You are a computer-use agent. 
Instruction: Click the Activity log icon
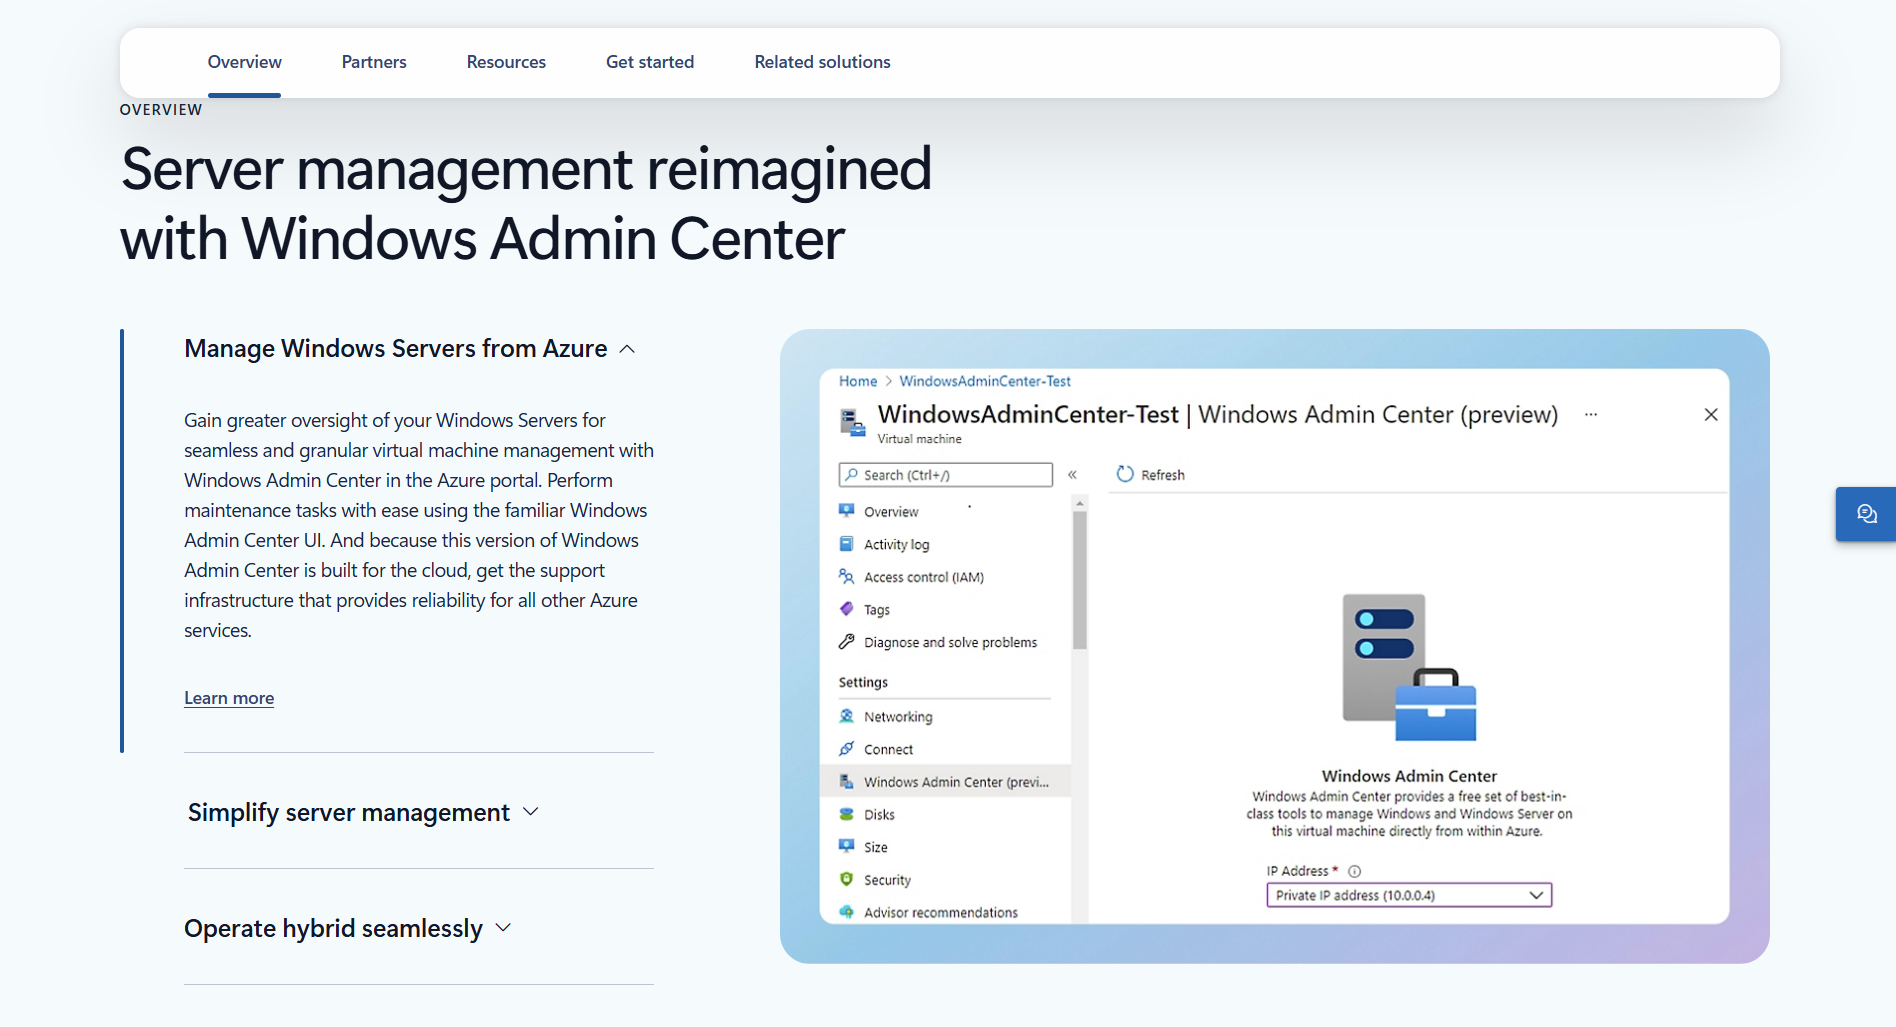coord(846,544)
